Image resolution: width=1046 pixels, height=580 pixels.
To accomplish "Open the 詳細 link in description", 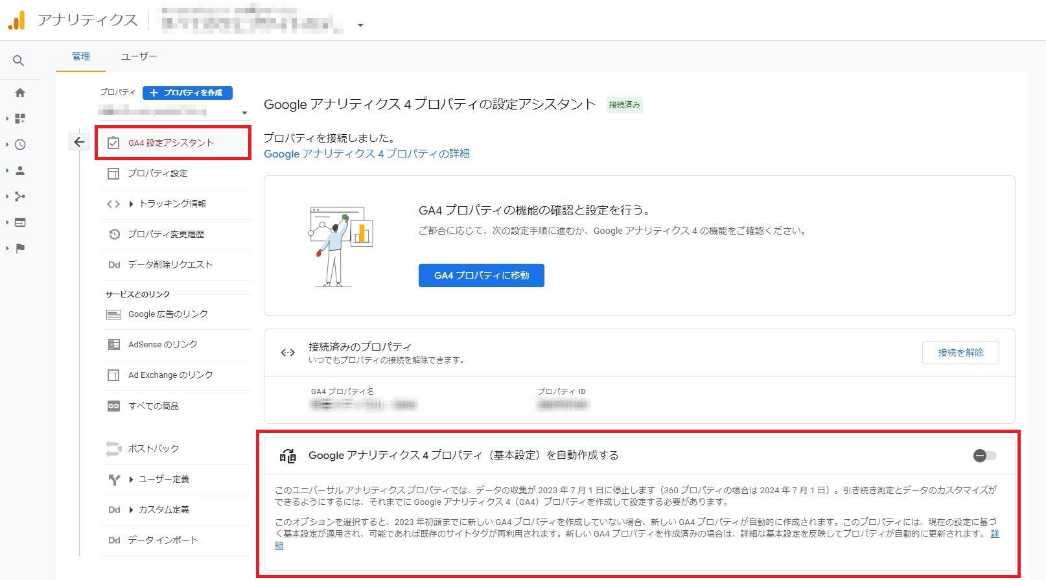I will 995,534.
